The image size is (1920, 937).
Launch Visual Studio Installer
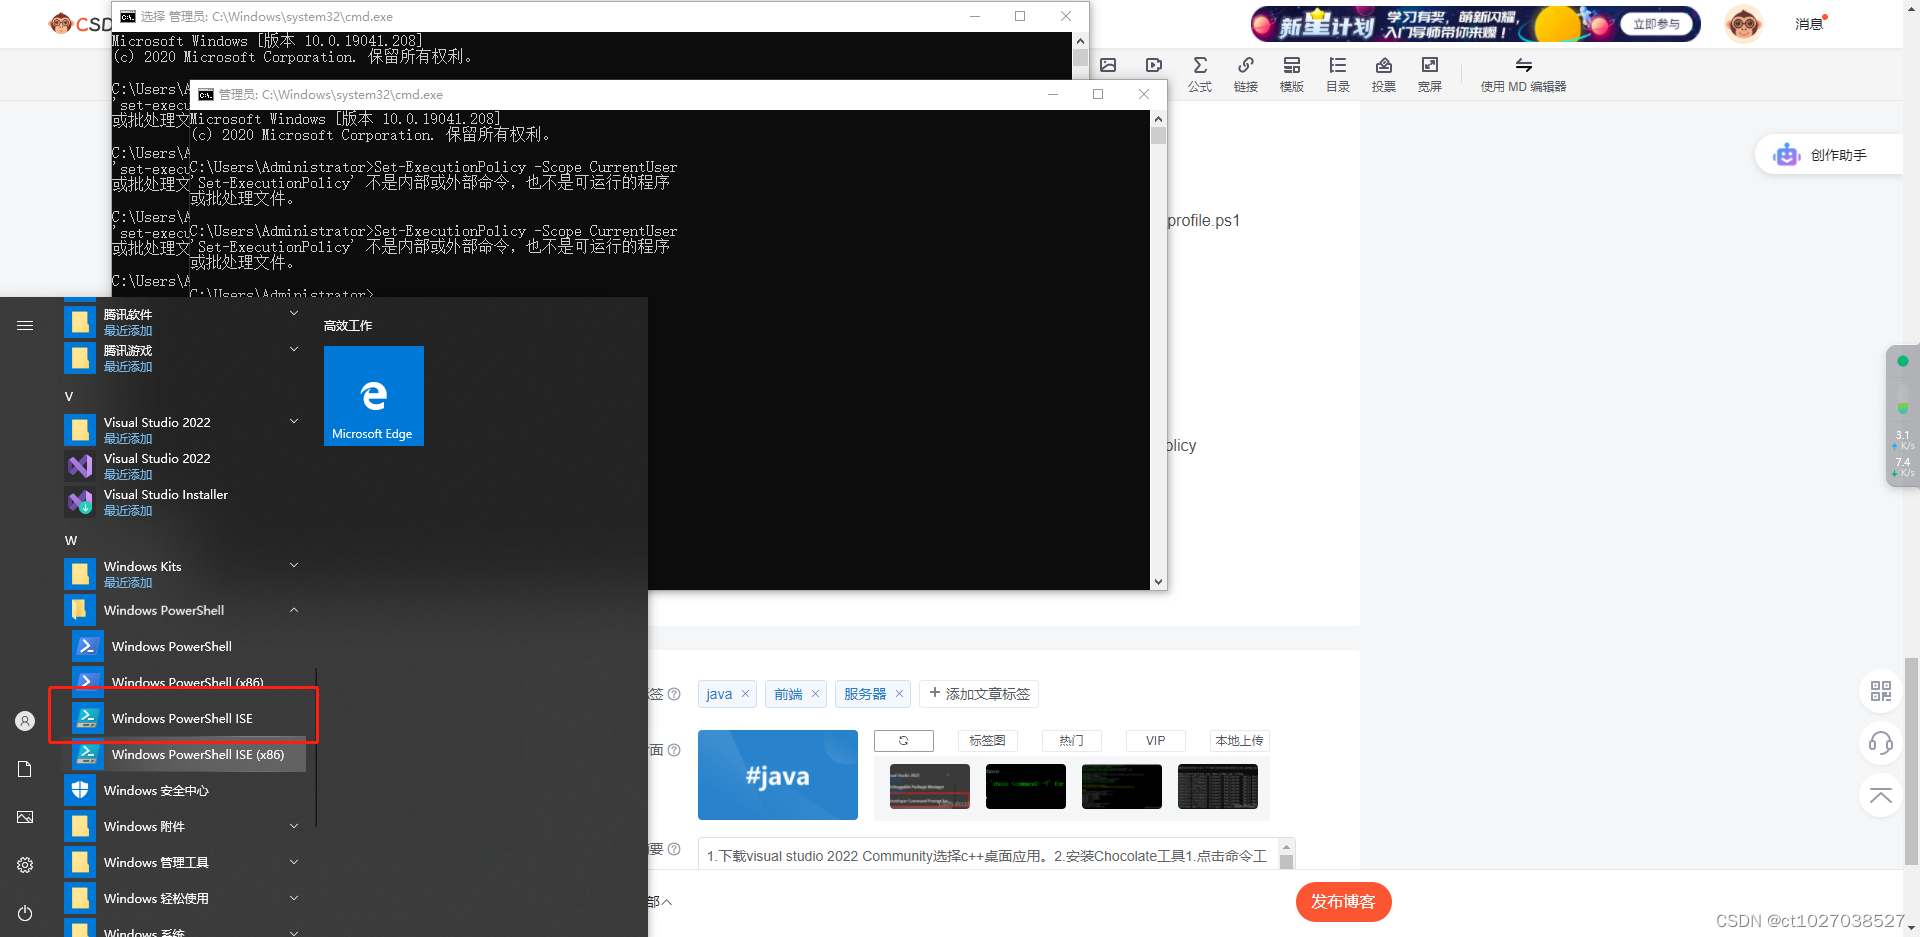(x=185, y=502)
